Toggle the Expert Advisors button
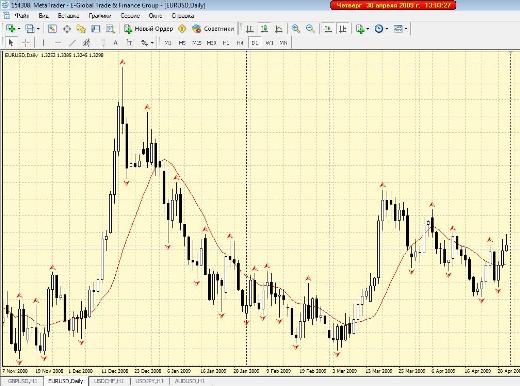Screen dimensions: 520x386 [x=213, y=29]
